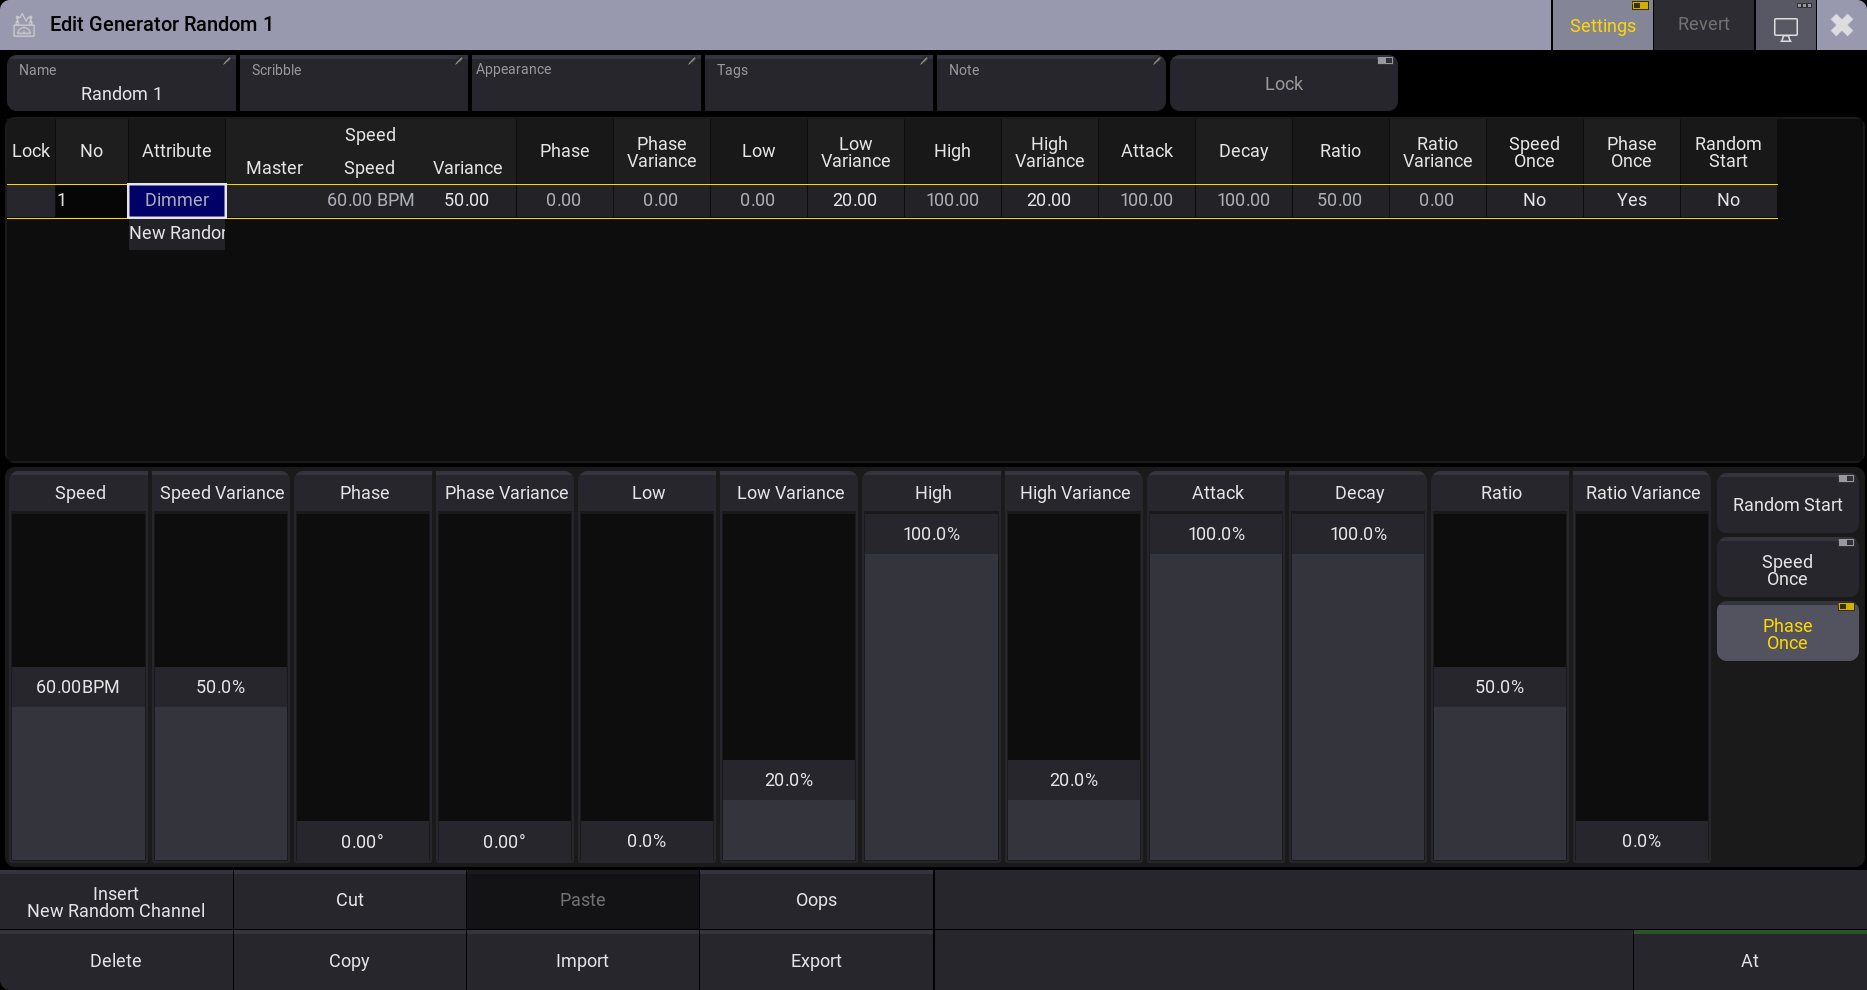Click the Delete button
The image size is (1867, 990).
click(116, 961)
